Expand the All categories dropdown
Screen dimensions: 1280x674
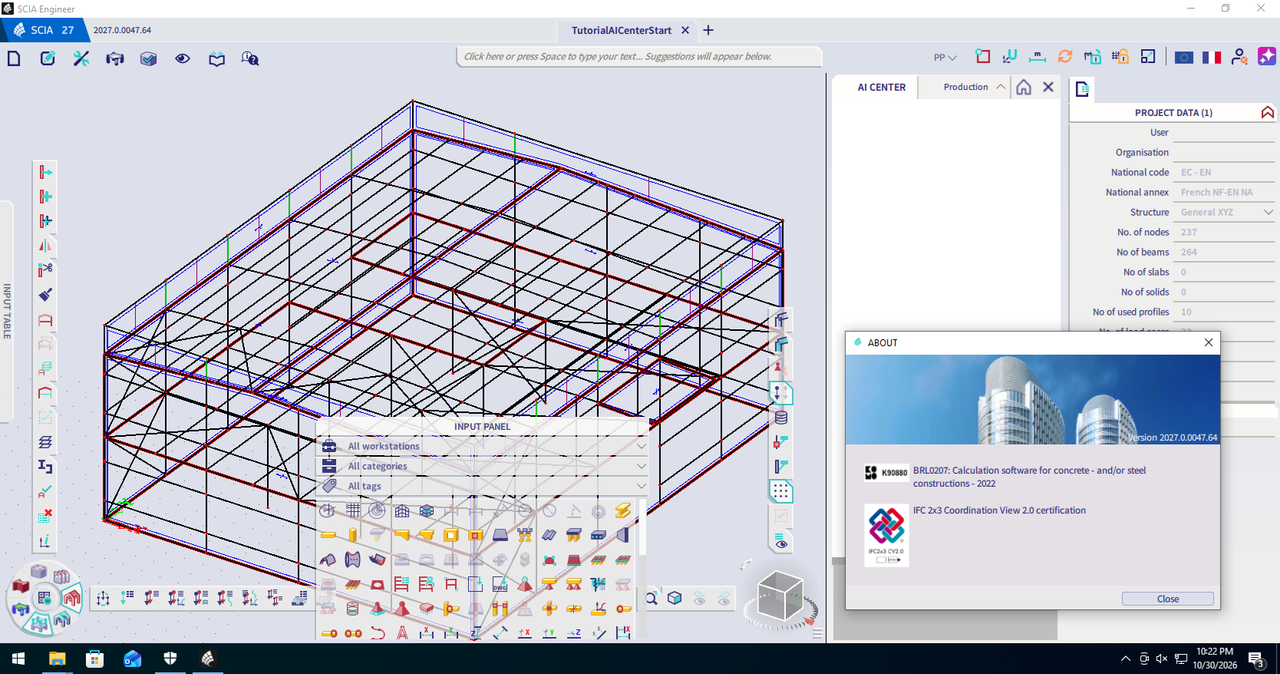pyautogui.click(x=483, y=466)
